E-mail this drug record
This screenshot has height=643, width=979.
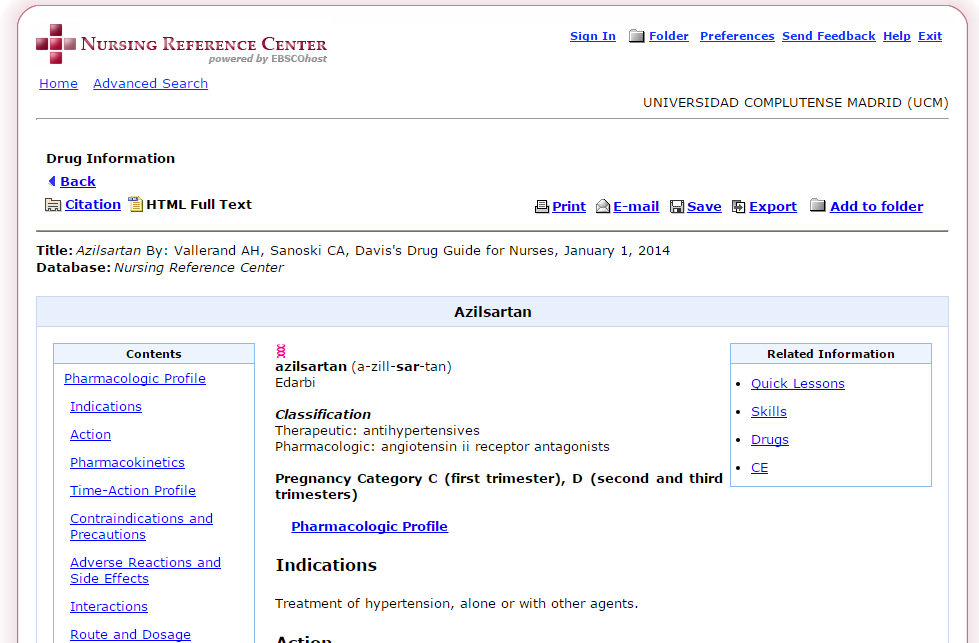click(x=636, y=207)
